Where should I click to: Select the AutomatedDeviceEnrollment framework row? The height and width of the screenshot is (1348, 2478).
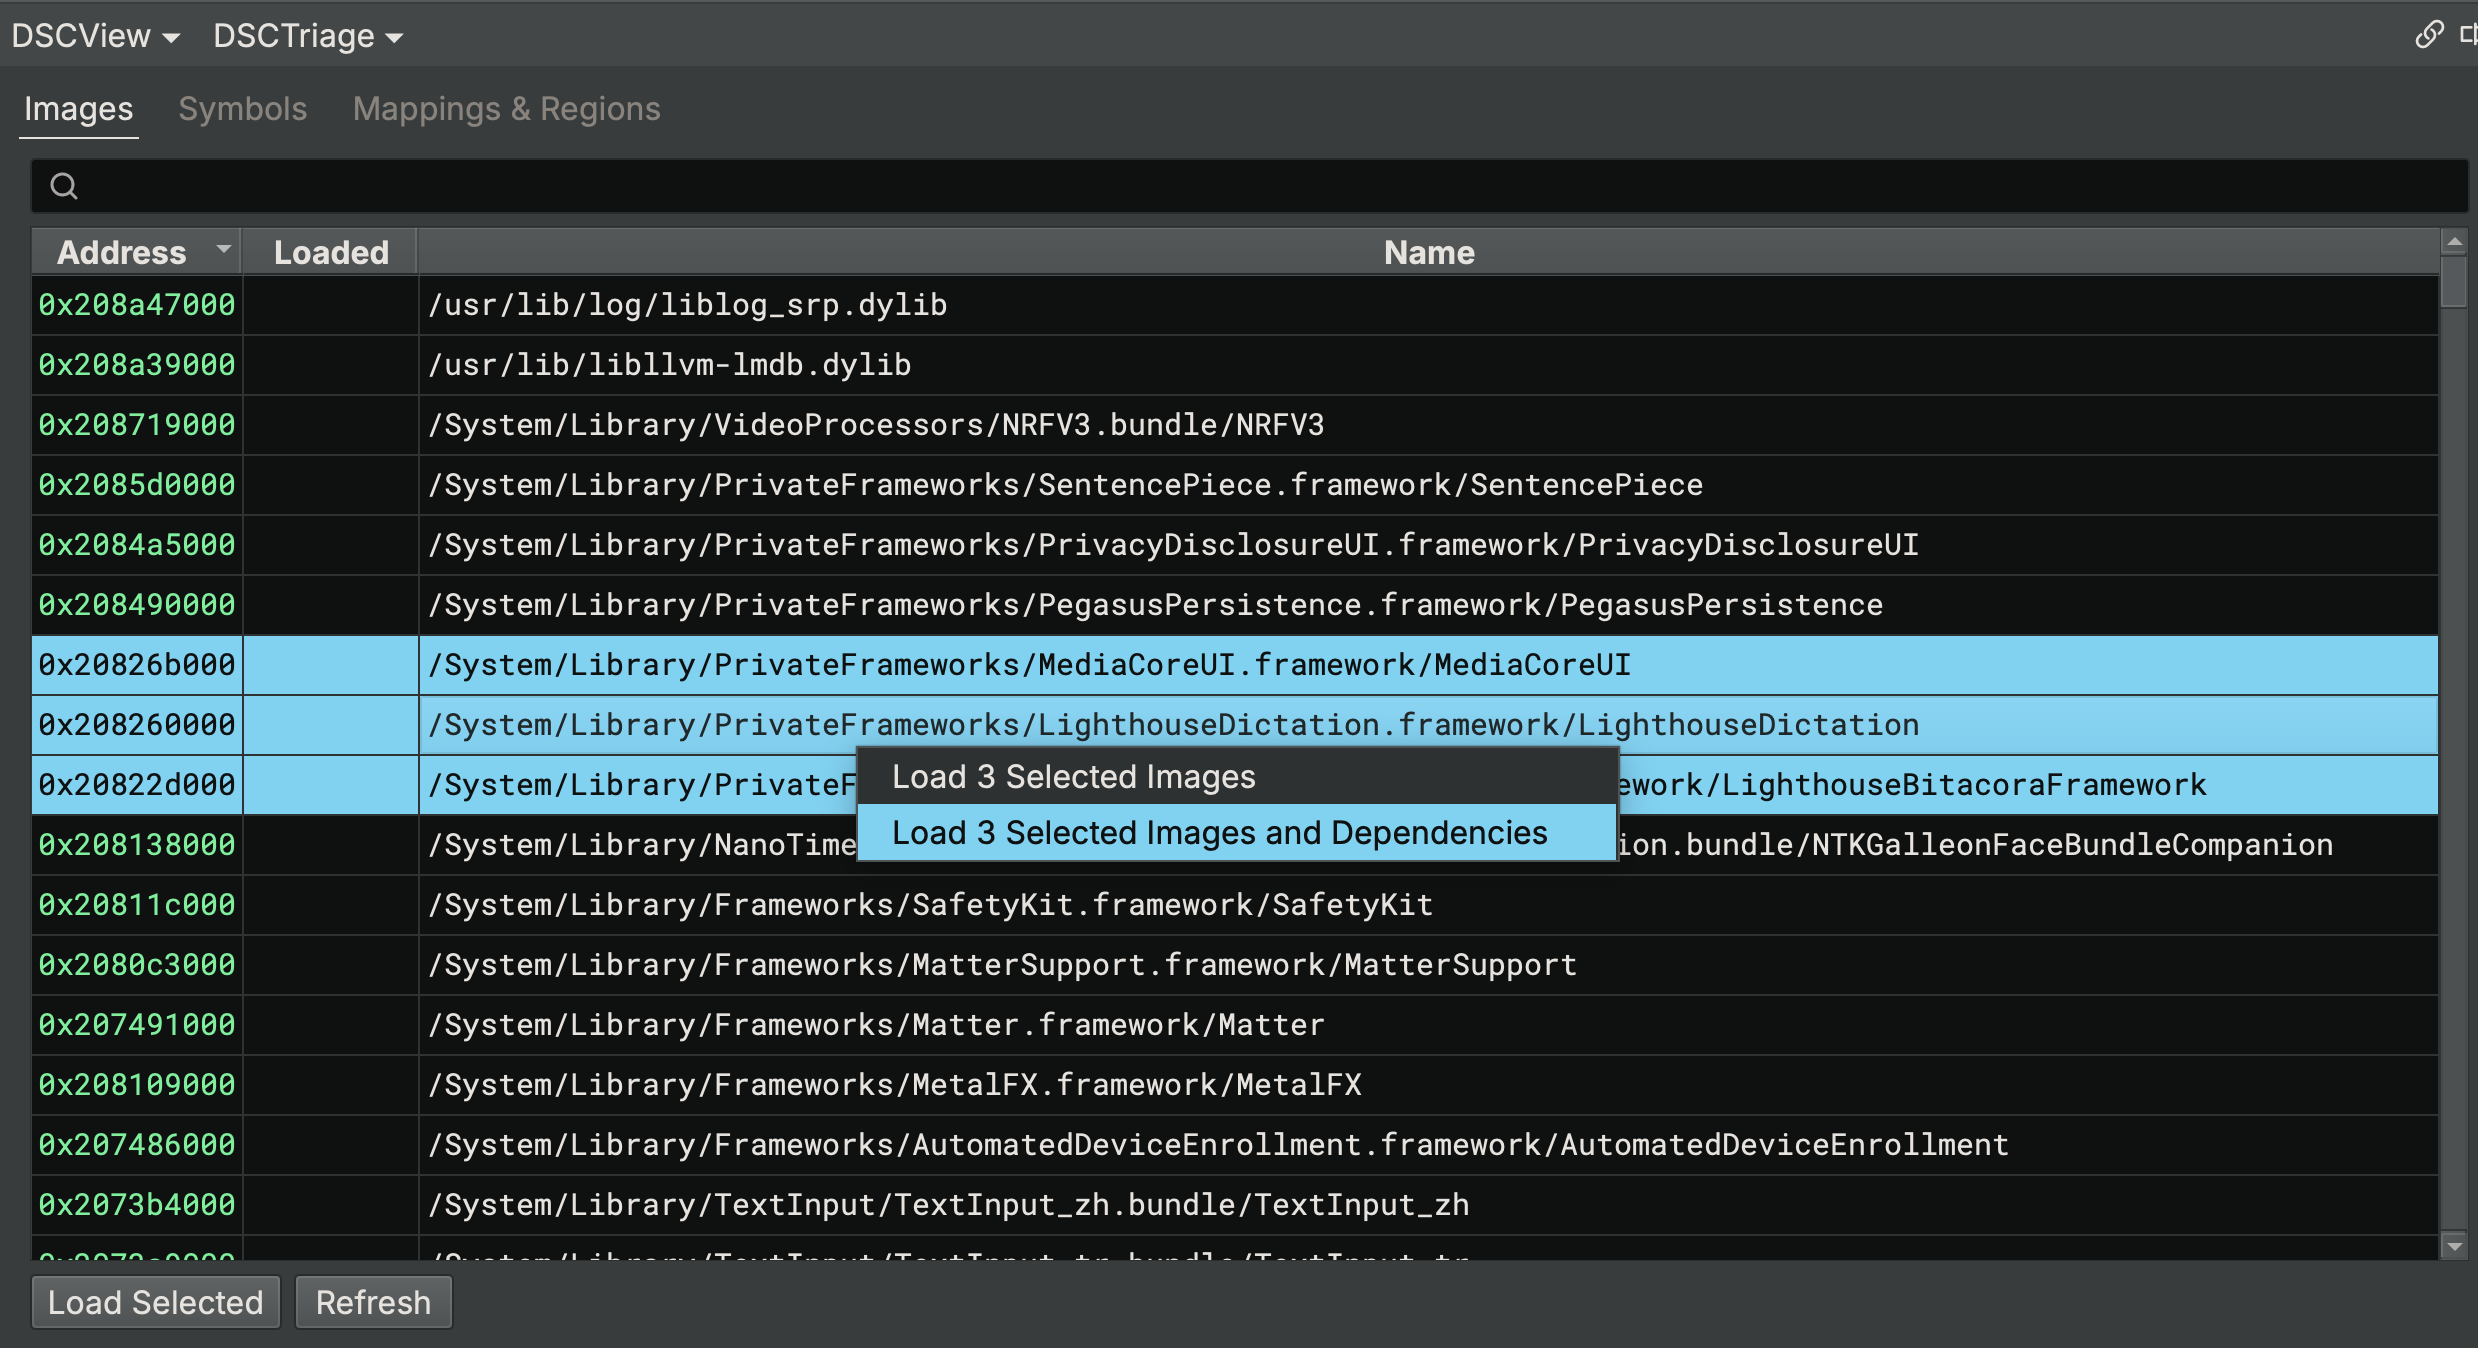tap(1235, 1145)
